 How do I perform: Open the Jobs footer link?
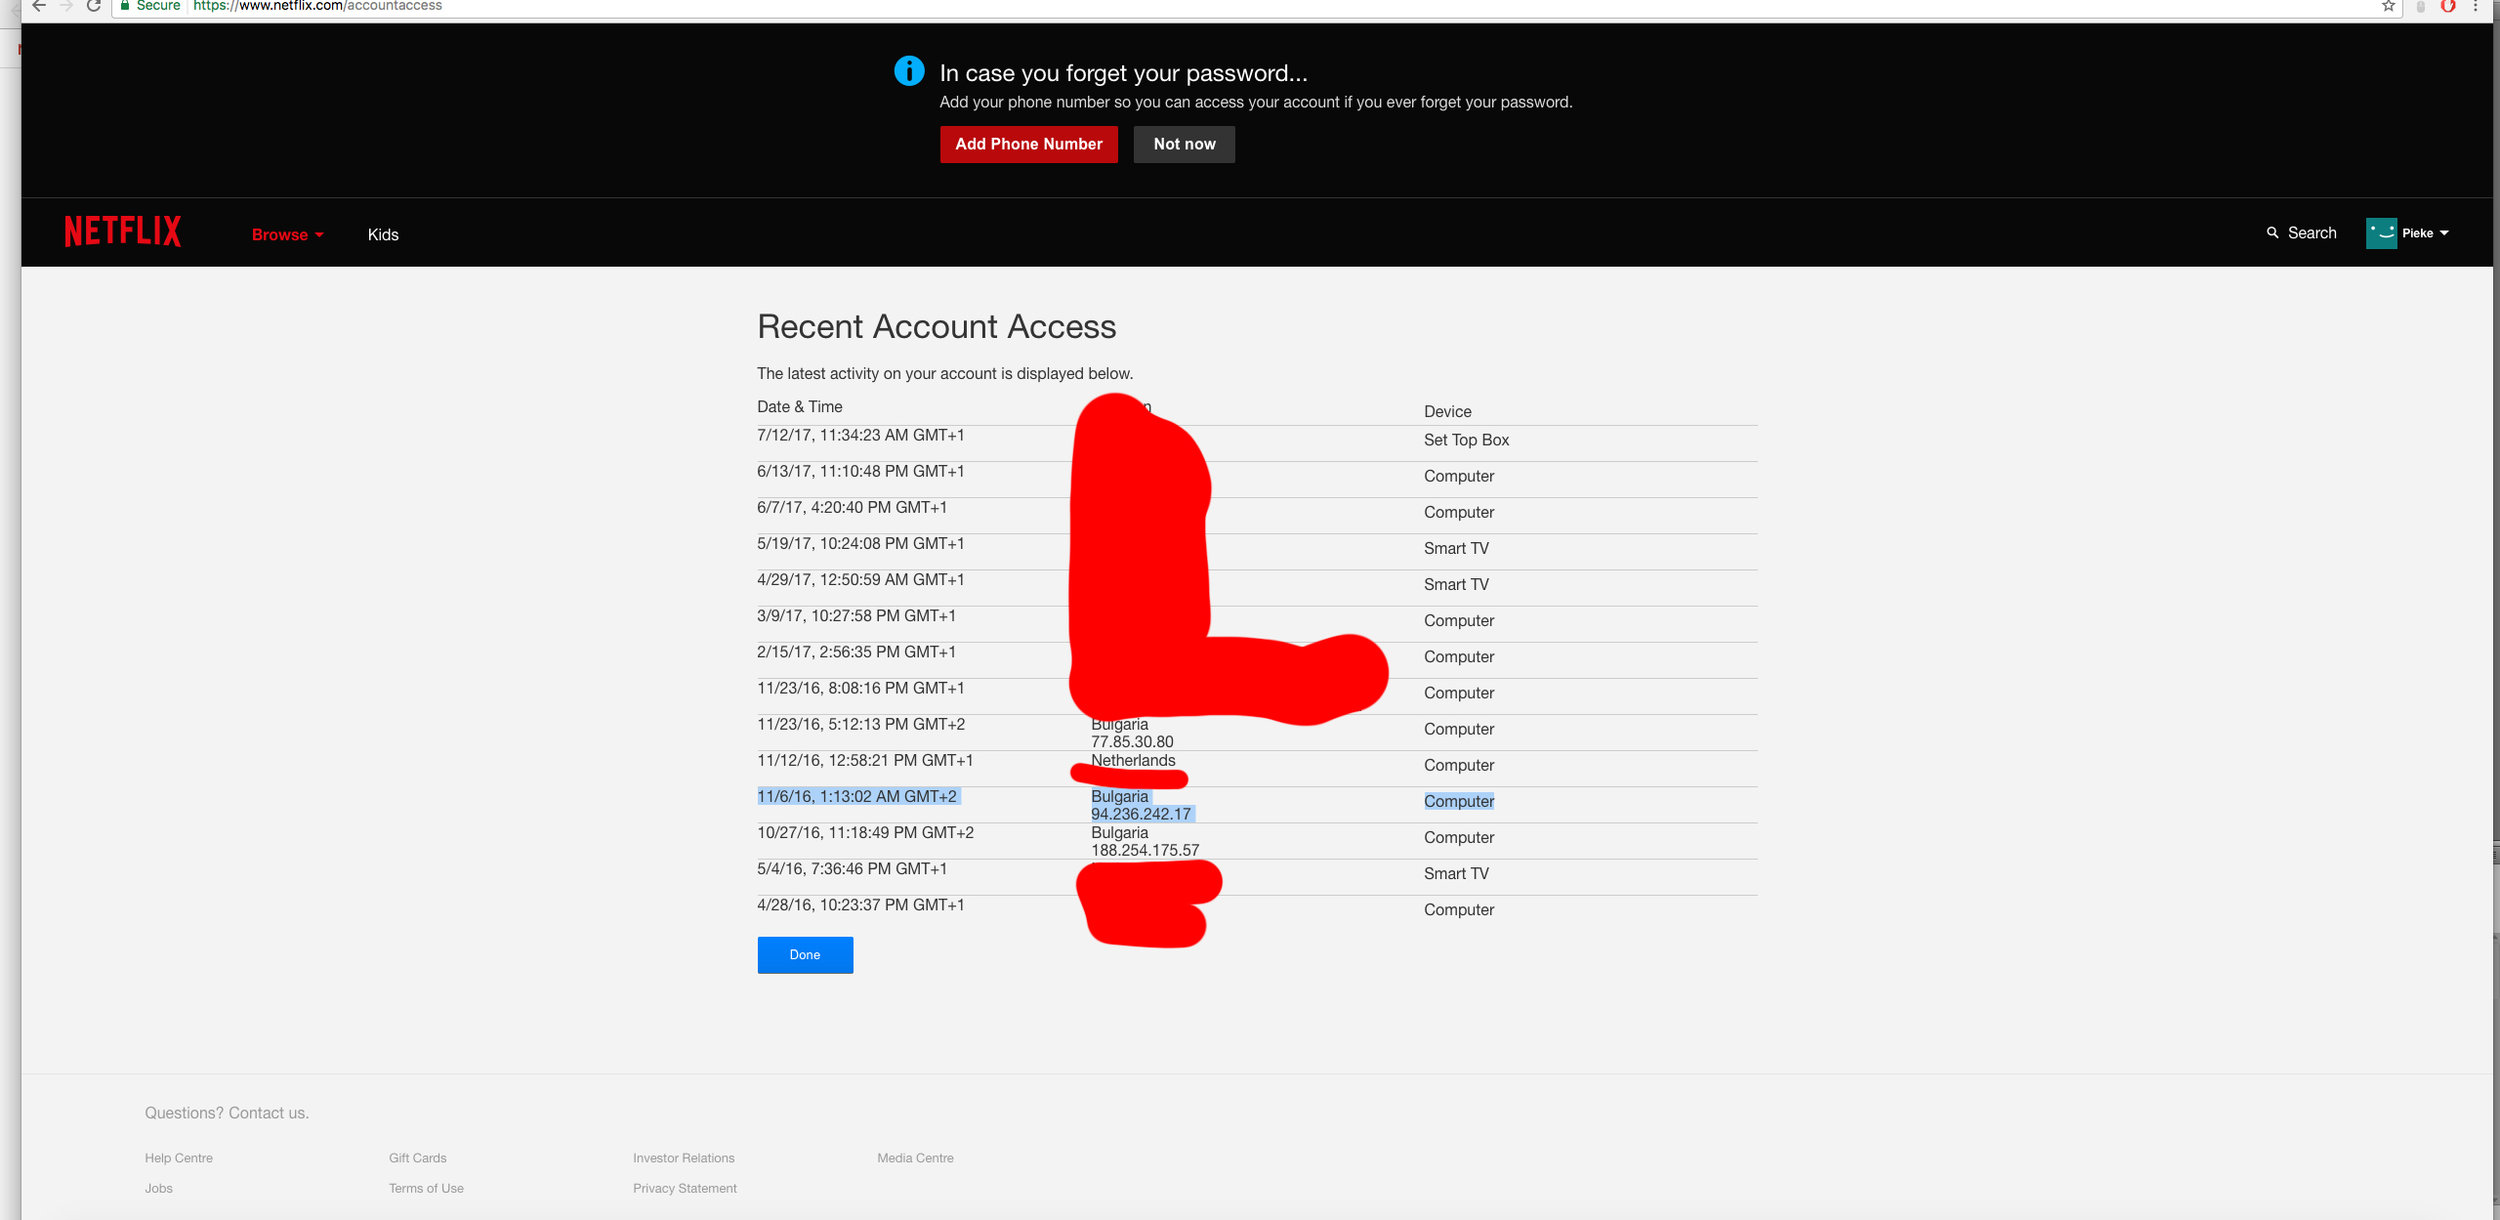159,1188
